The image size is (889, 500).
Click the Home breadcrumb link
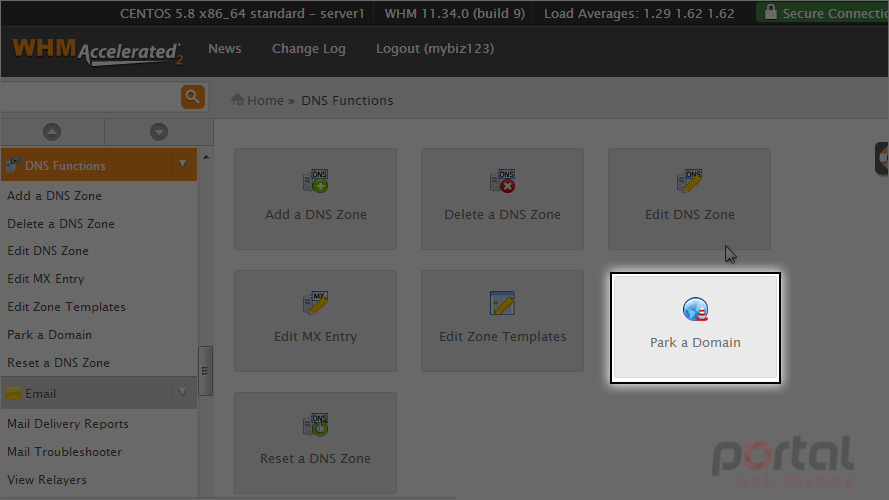[x=265, y=100]
